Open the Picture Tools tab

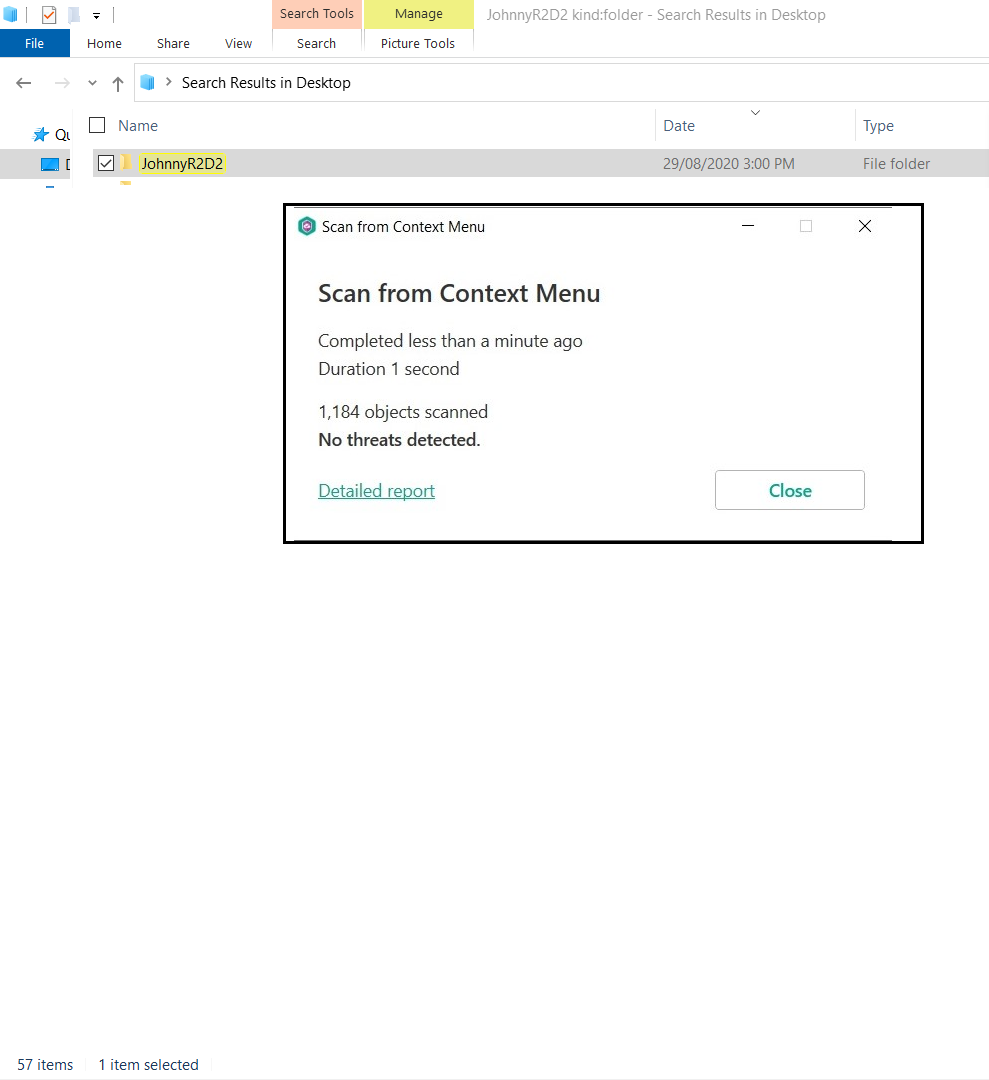[x=417, y=43]
